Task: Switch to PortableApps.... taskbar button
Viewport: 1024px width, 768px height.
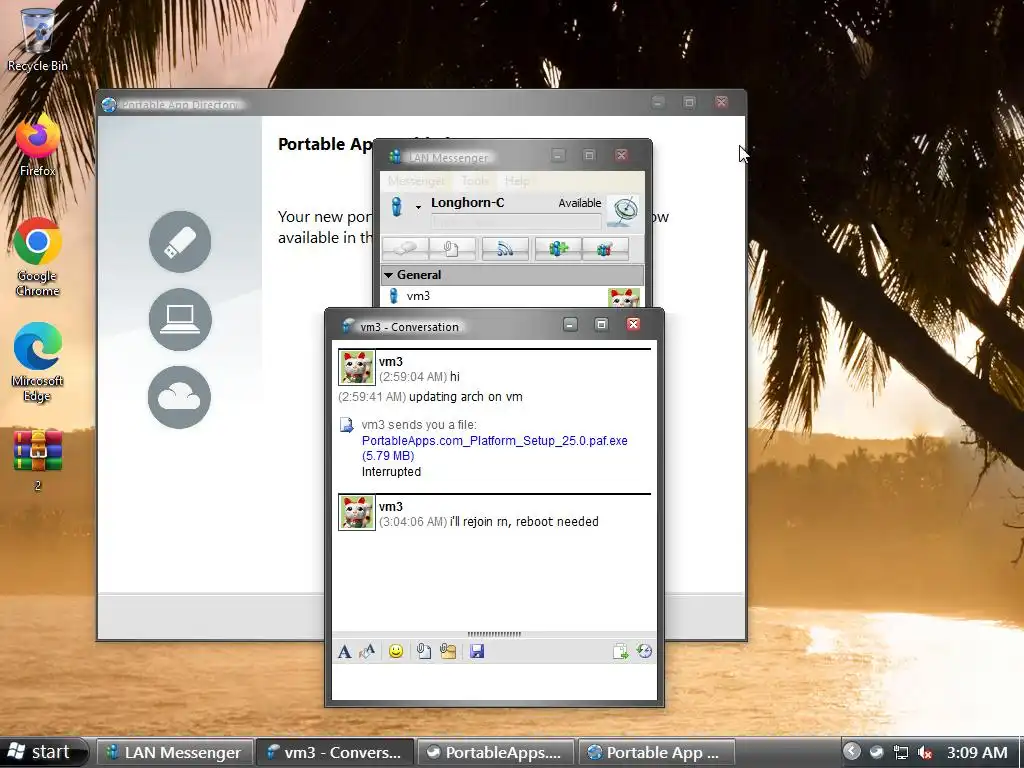Action: (495, 752)
